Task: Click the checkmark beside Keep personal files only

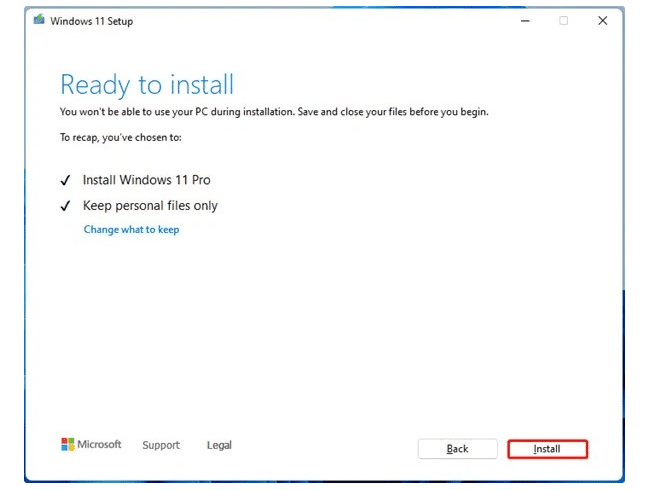Action: 65,206
